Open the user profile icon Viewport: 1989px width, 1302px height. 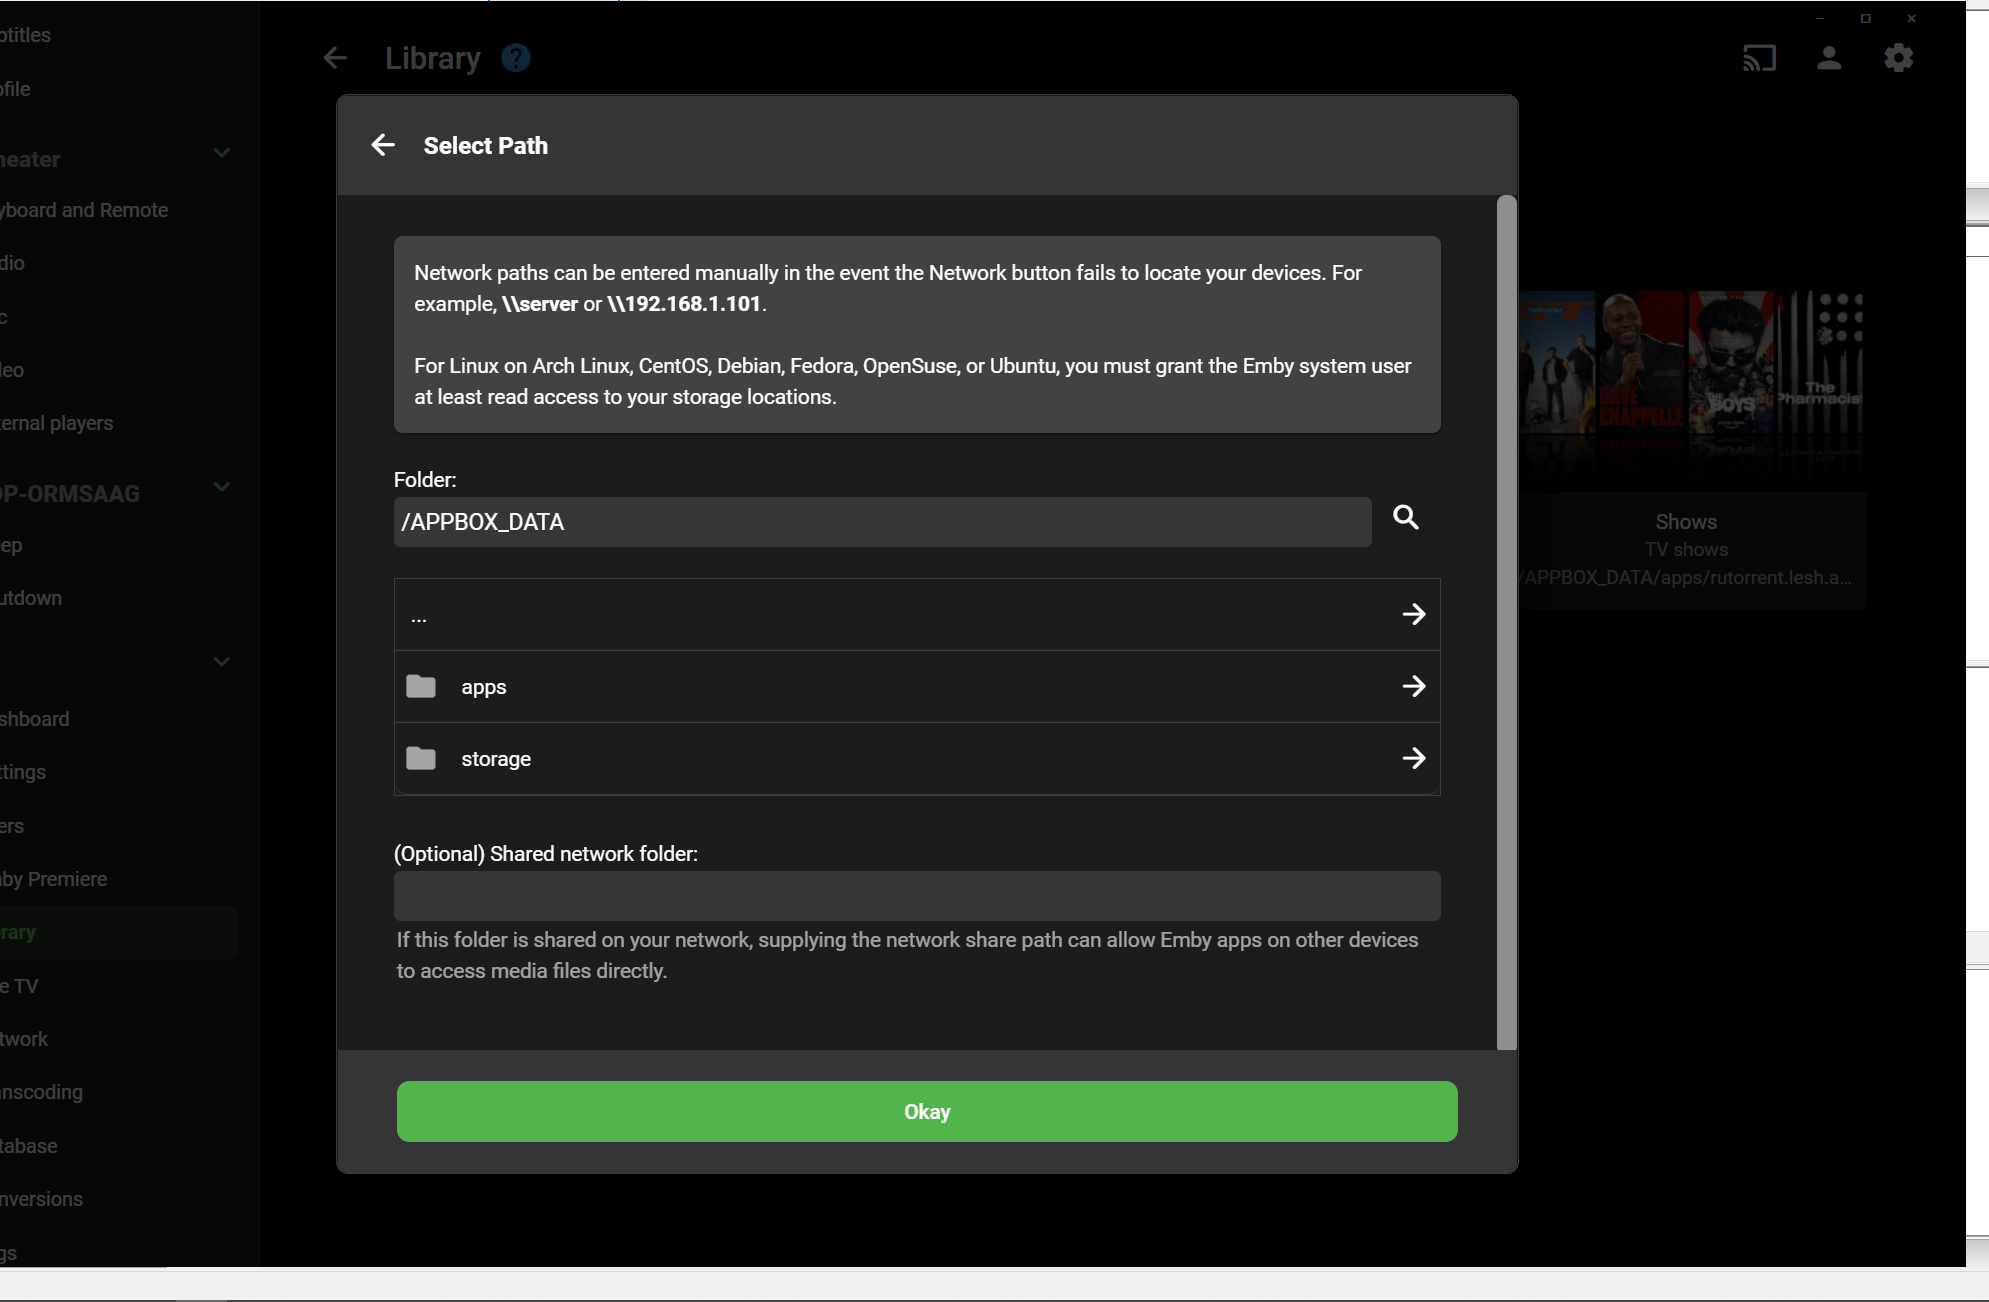pos(1829,58)
